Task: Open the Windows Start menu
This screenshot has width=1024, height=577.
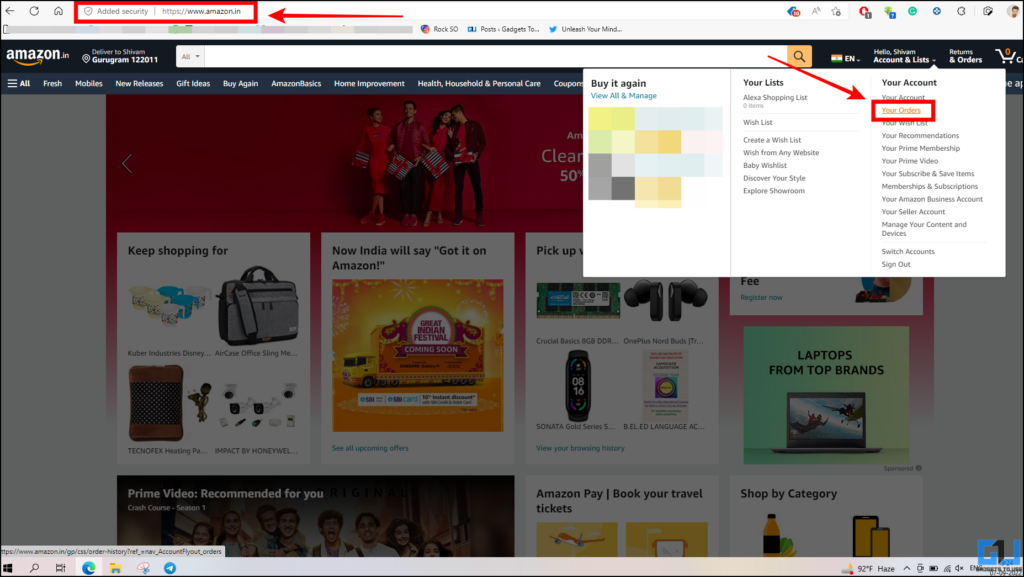Action: [8, 568]
